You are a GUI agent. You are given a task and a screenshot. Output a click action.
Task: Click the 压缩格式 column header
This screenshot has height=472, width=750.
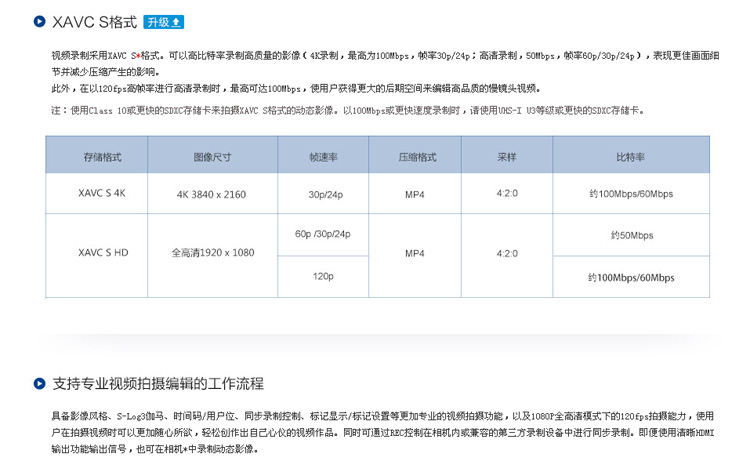416,156
